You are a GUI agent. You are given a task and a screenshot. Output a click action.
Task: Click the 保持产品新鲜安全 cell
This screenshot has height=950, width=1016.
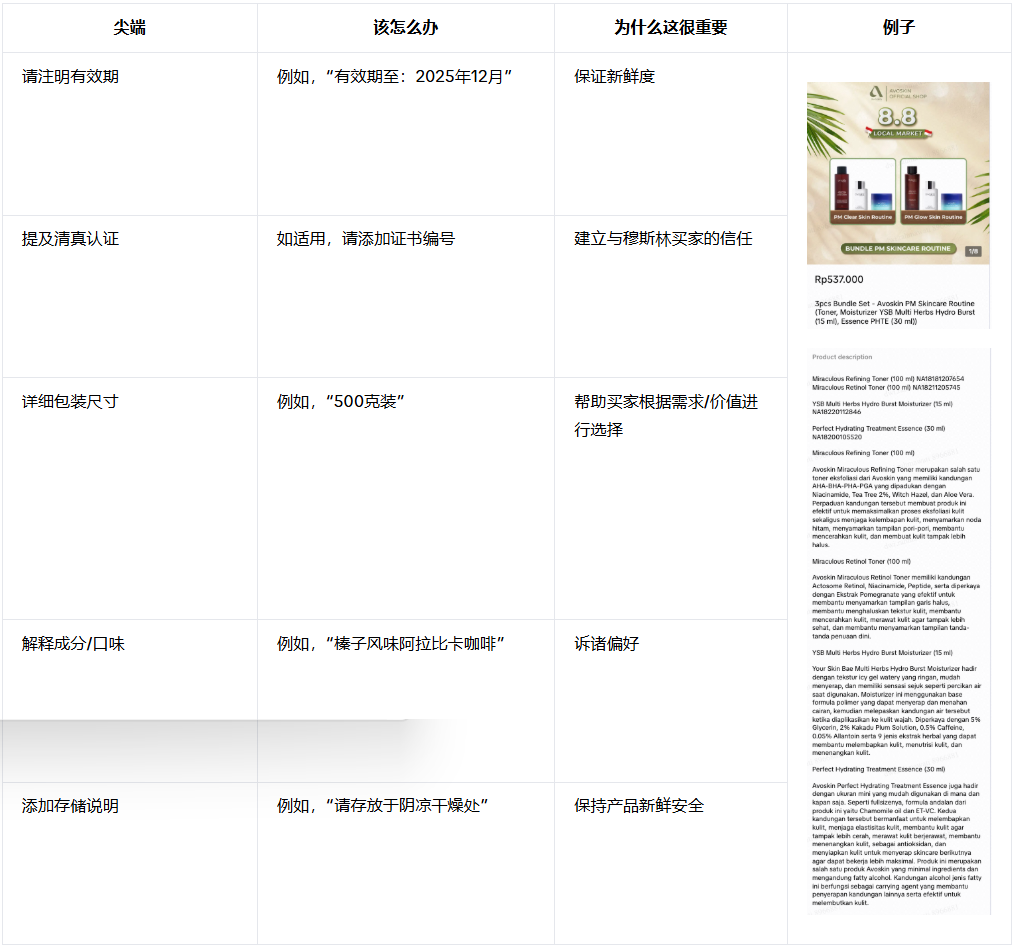638,806
